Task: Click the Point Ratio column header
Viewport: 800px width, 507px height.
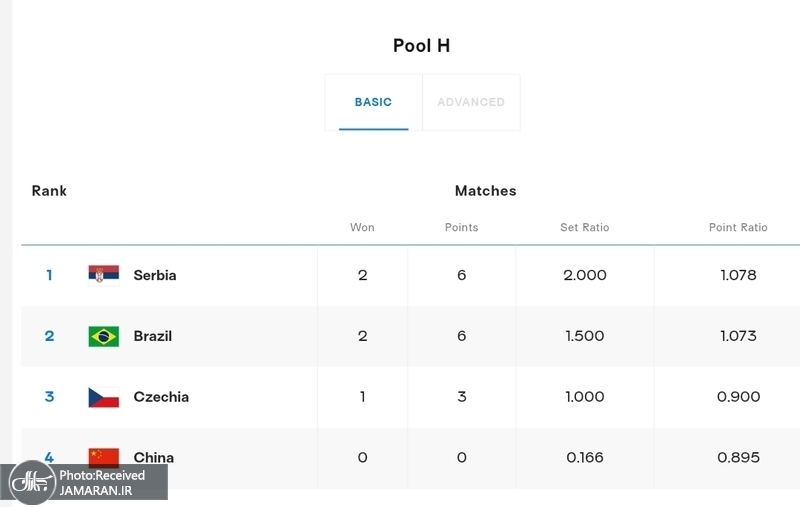Action: pyautogui.click(x=738, y=227)
